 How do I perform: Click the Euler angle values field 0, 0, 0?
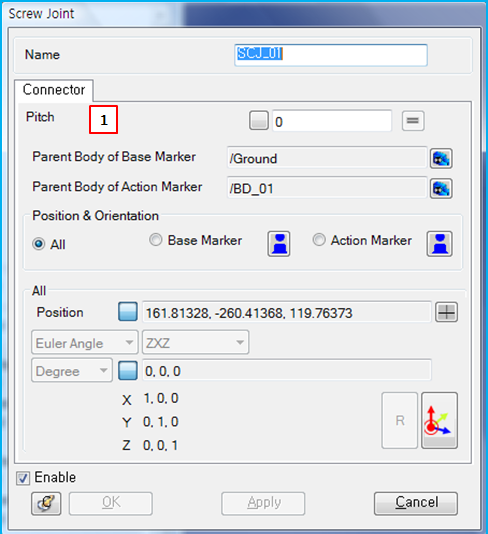tap(287, 370)
